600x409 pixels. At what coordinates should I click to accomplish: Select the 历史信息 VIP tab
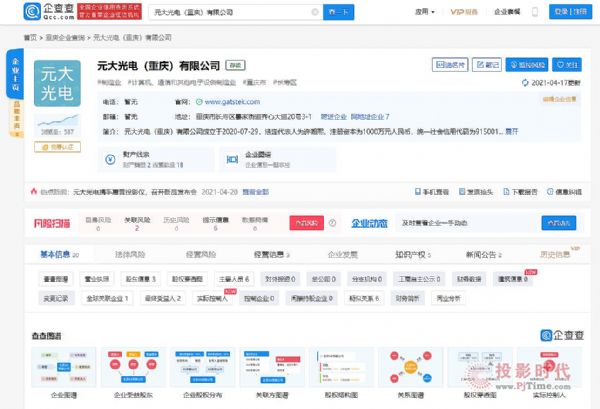(556, 255)
